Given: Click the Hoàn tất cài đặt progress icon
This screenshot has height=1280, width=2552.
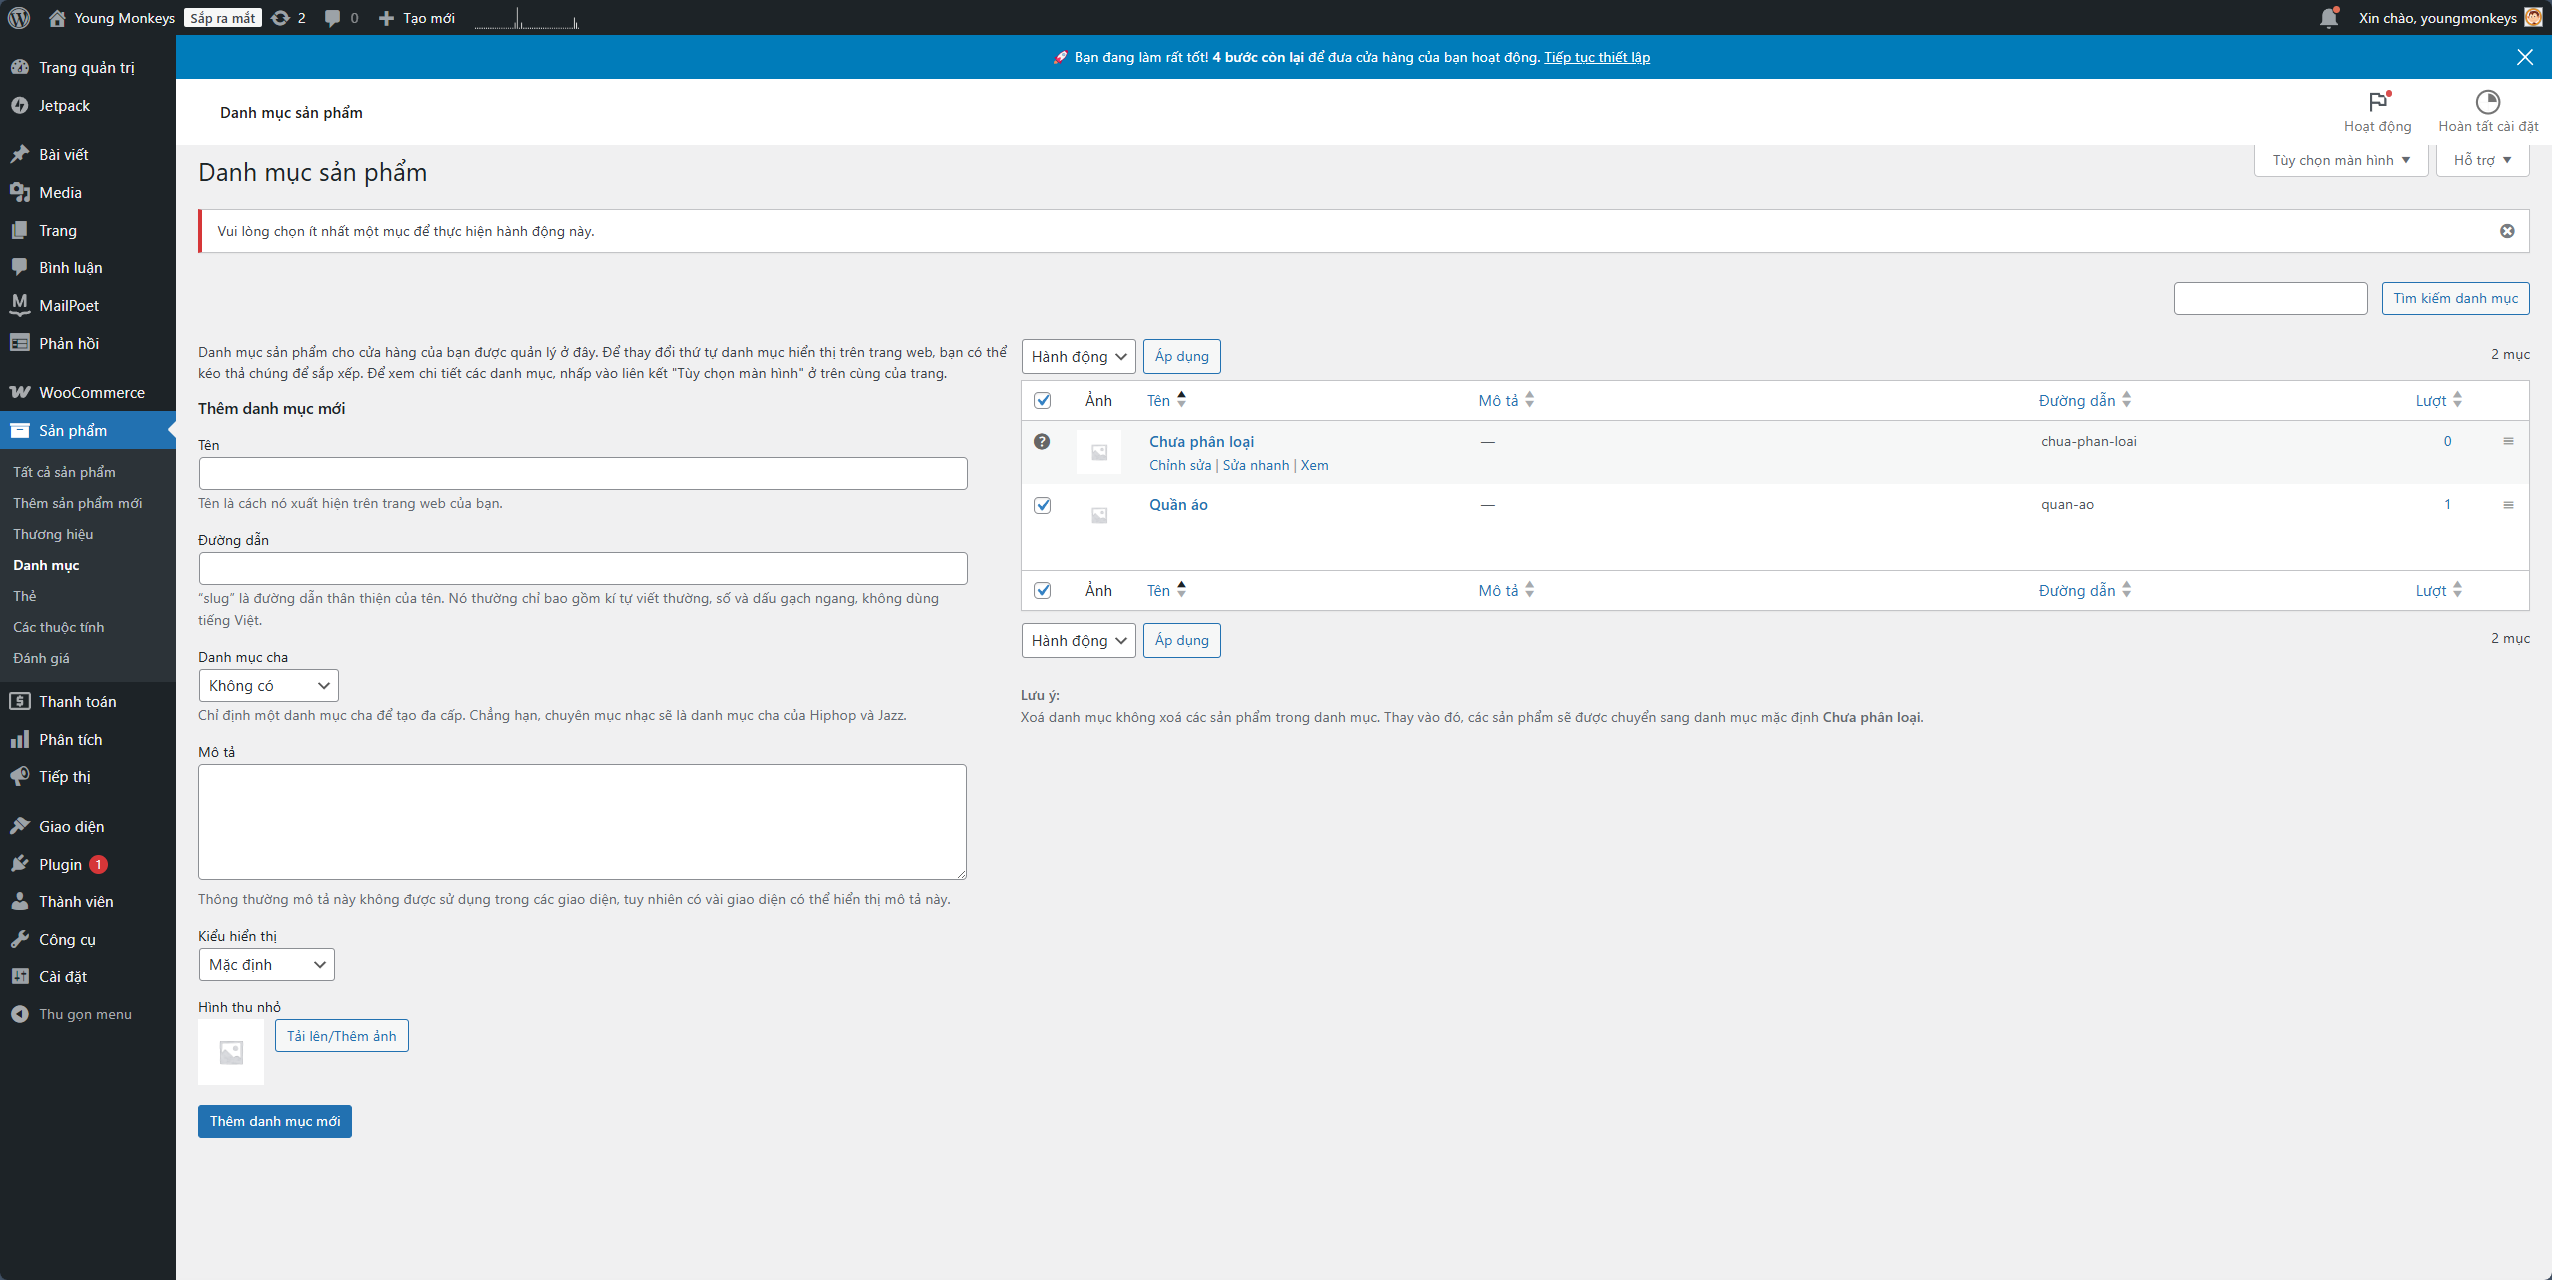Looking at the screenshot, I should (2487, 102).
